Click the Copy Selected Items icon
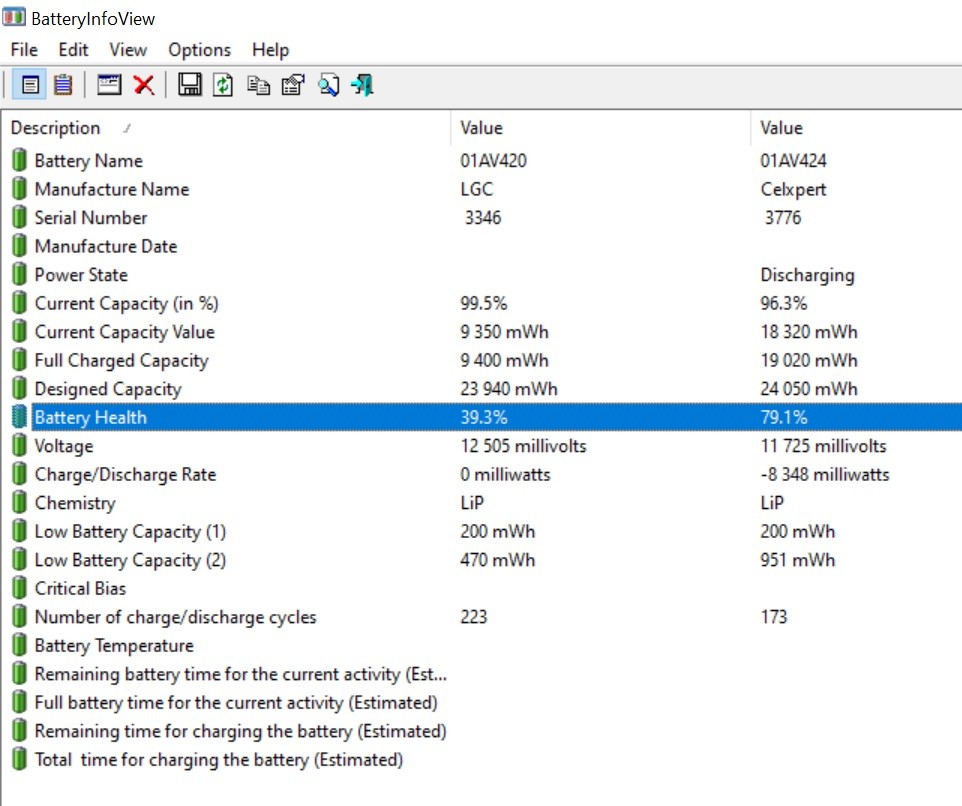Image resolution: width=962 pixels, height=806 pixels. [x=258, y=85]
